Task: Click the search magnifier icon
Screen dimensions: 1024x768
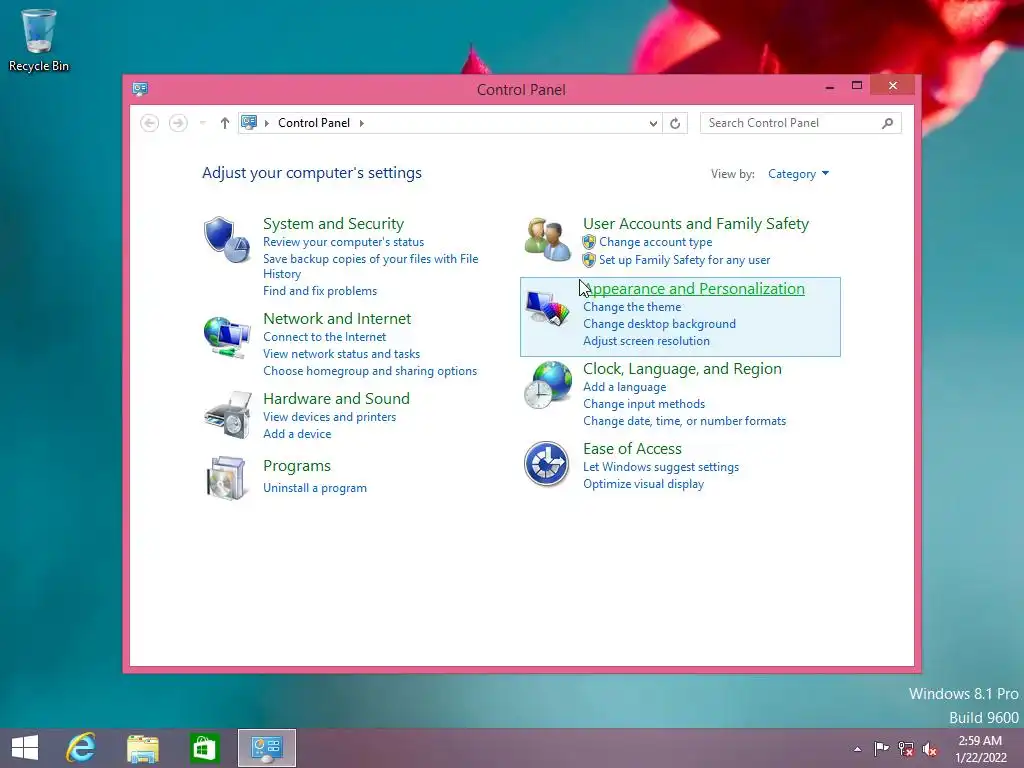Action: (888, 123)
